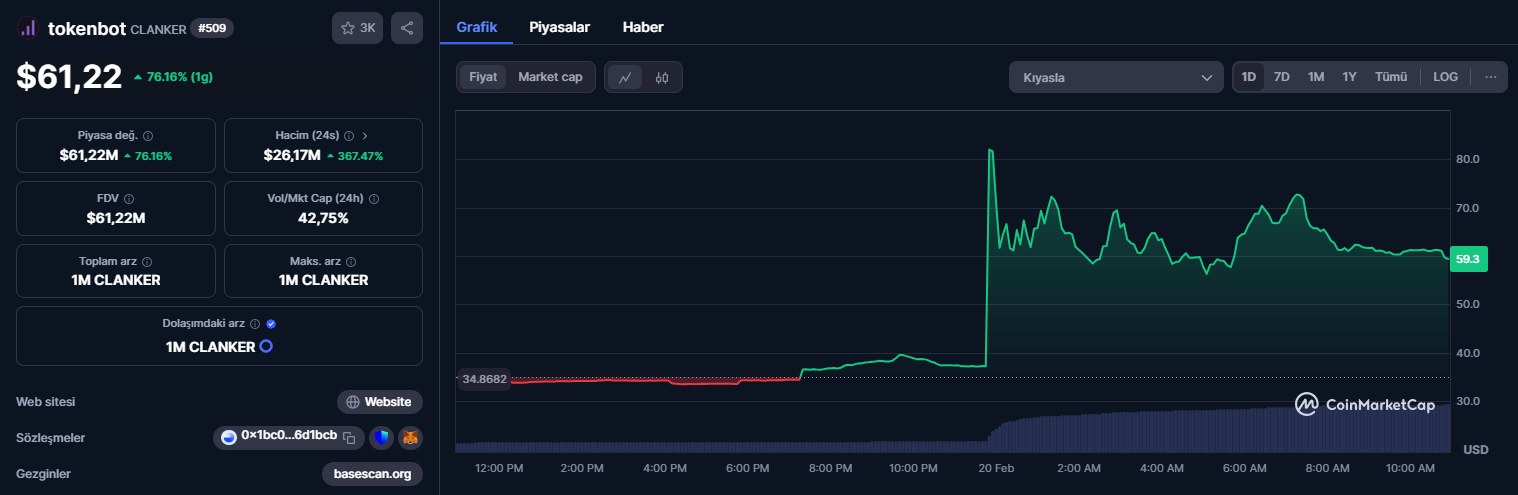The width and height of the screenshot is (1518, 495).
Task: Open basescan.org explorer link
Action: [x=372, y=473]
